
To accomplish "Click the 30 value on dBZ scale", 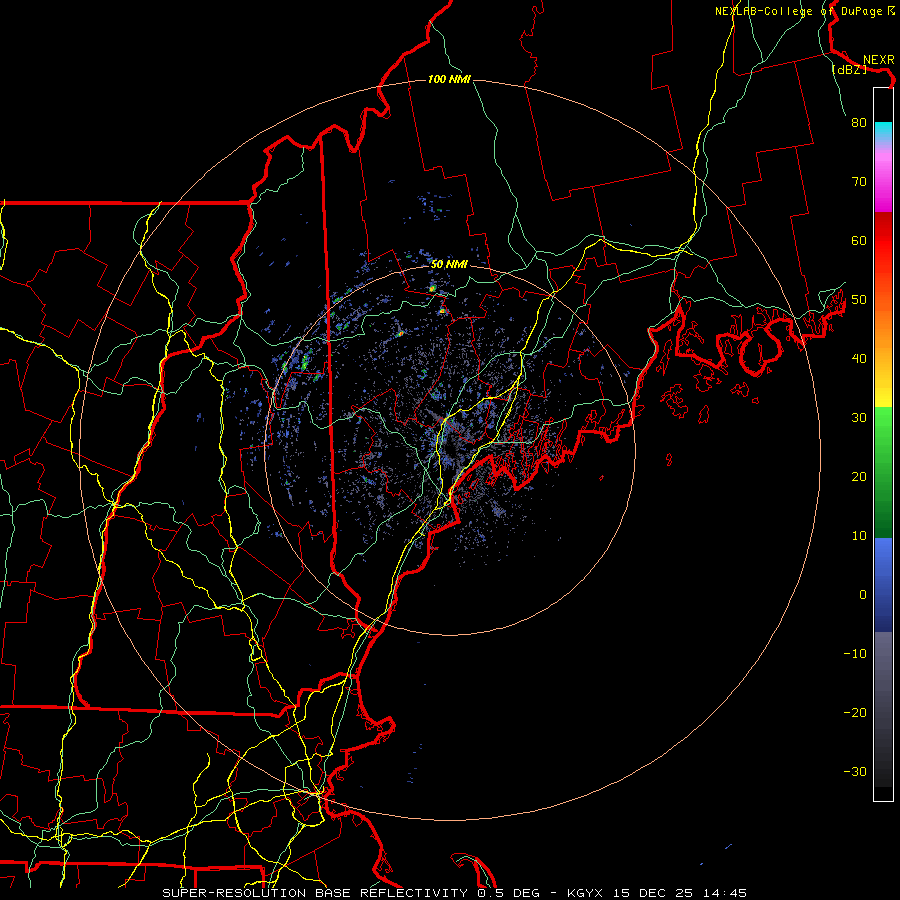I will point(859,418).
